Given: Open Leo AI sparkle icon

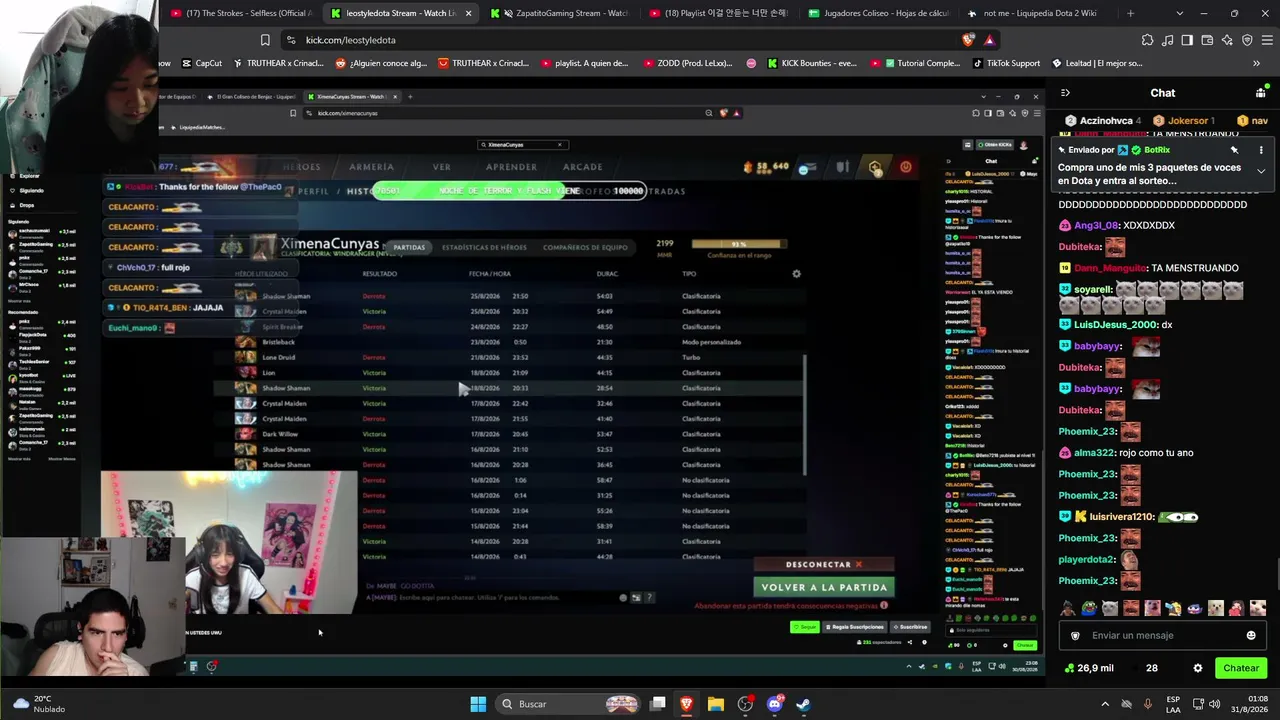Looking at the screenshot, I should (x=1227, y=40).
